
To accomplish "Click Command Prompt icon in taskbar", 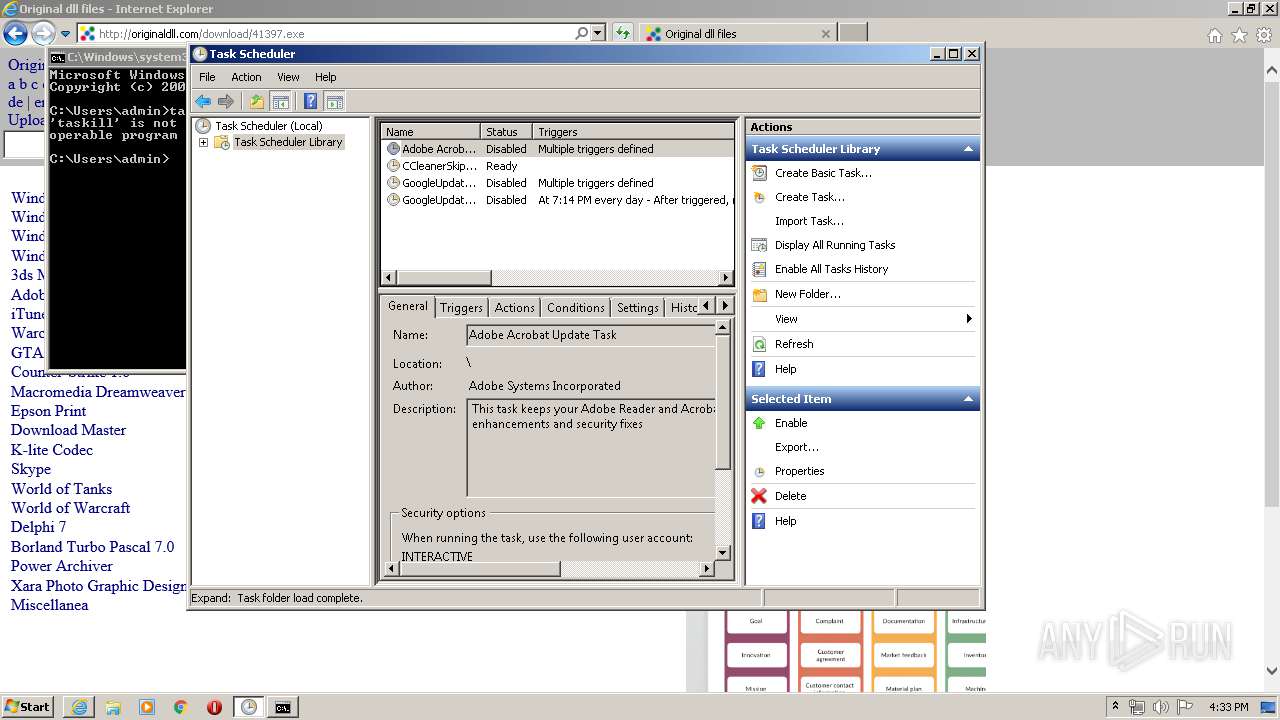I will click(x=283, y=707).
